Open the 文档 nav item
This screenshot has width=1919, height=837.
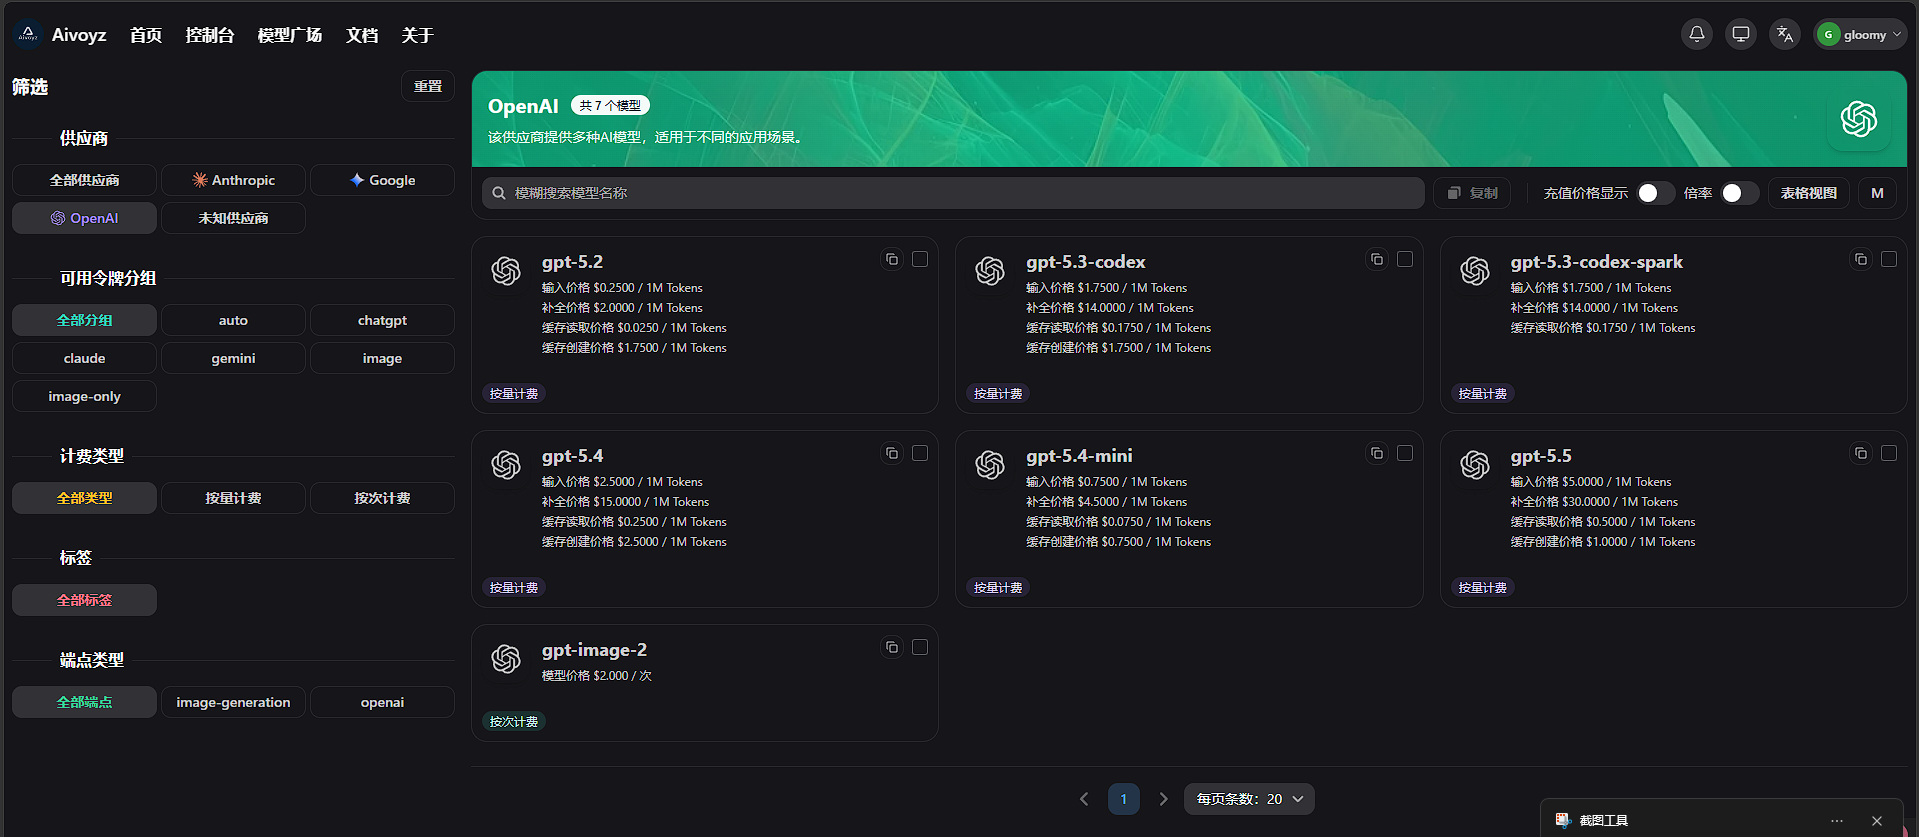point(362,35)
